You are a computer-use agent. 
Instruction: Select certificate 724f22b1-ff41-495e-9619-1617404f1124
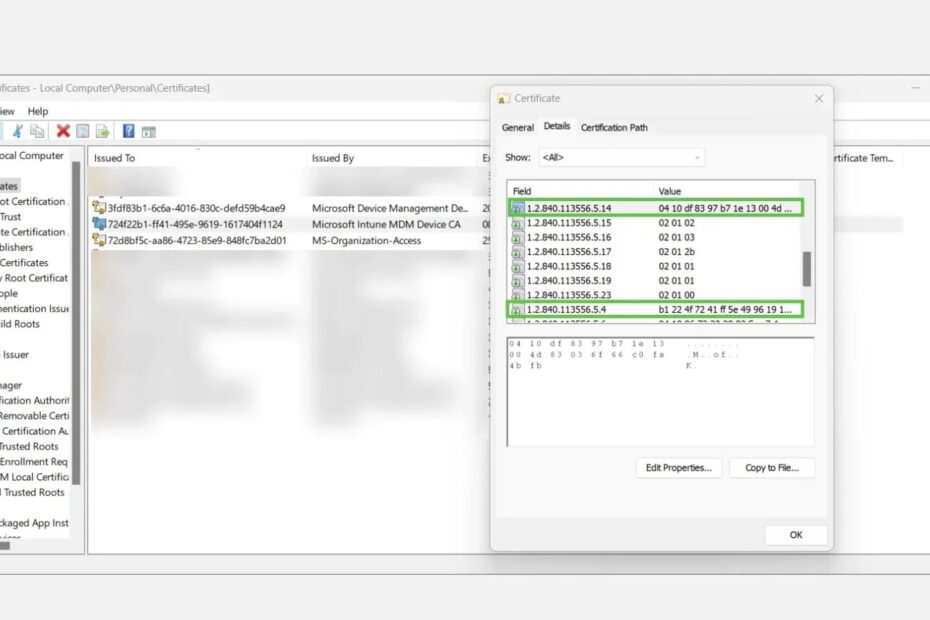click(x=195, y=224)
